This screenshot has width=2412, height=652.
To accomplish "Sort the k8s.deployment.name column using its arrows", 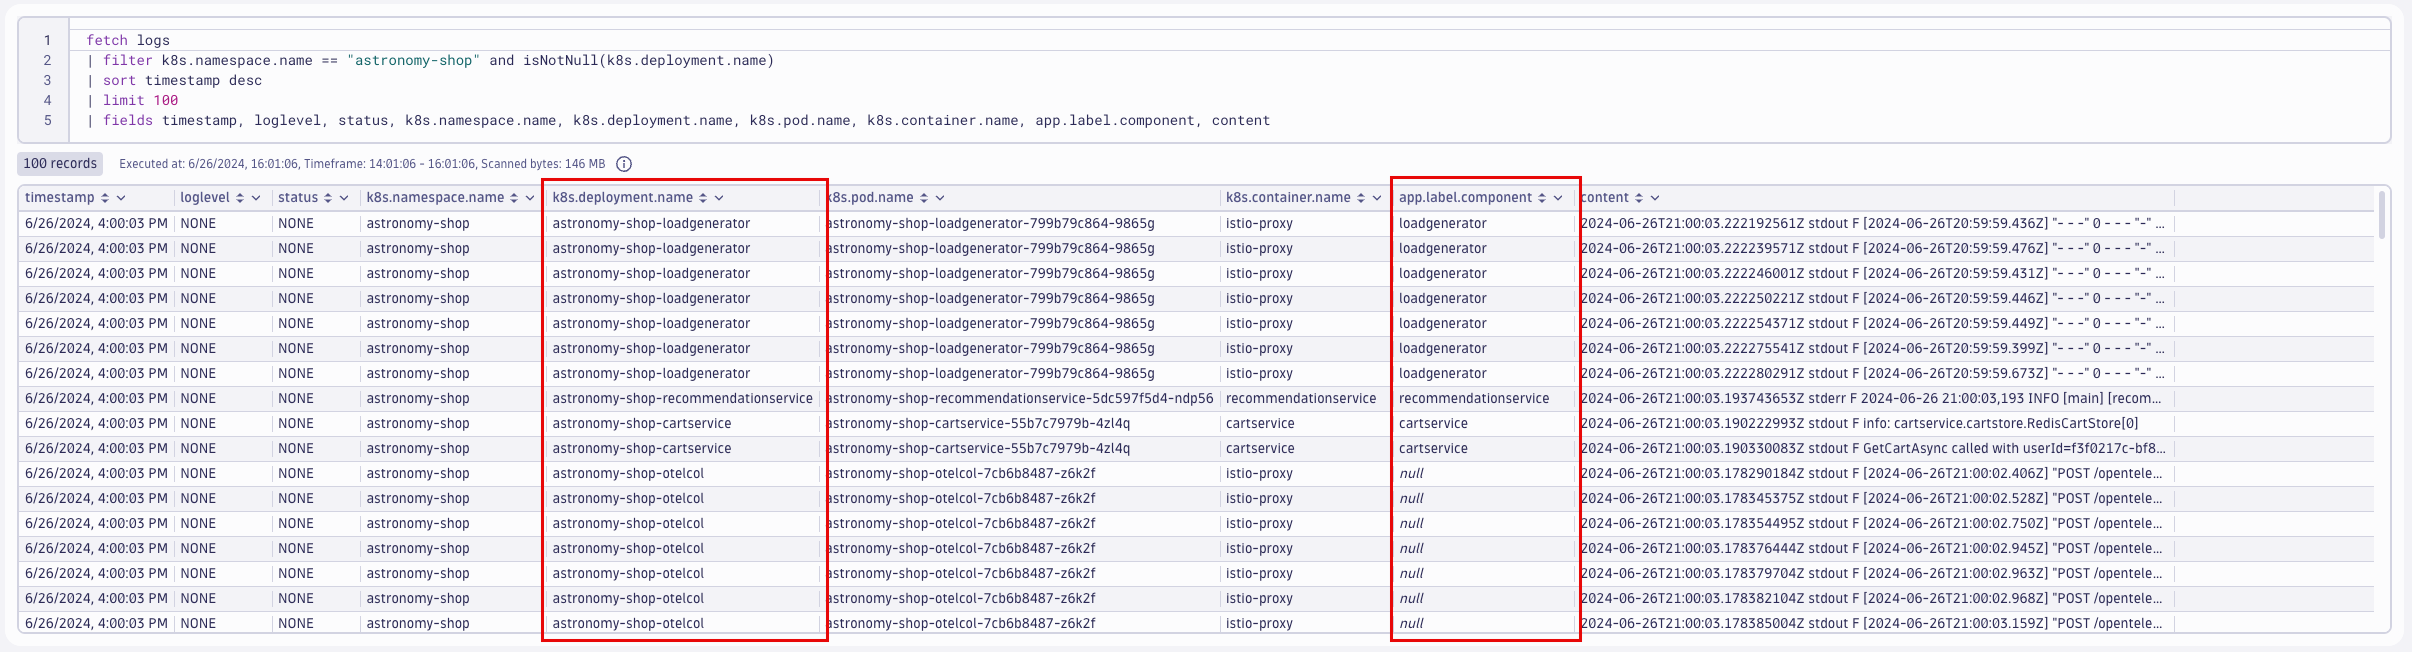I will (703, 198).
